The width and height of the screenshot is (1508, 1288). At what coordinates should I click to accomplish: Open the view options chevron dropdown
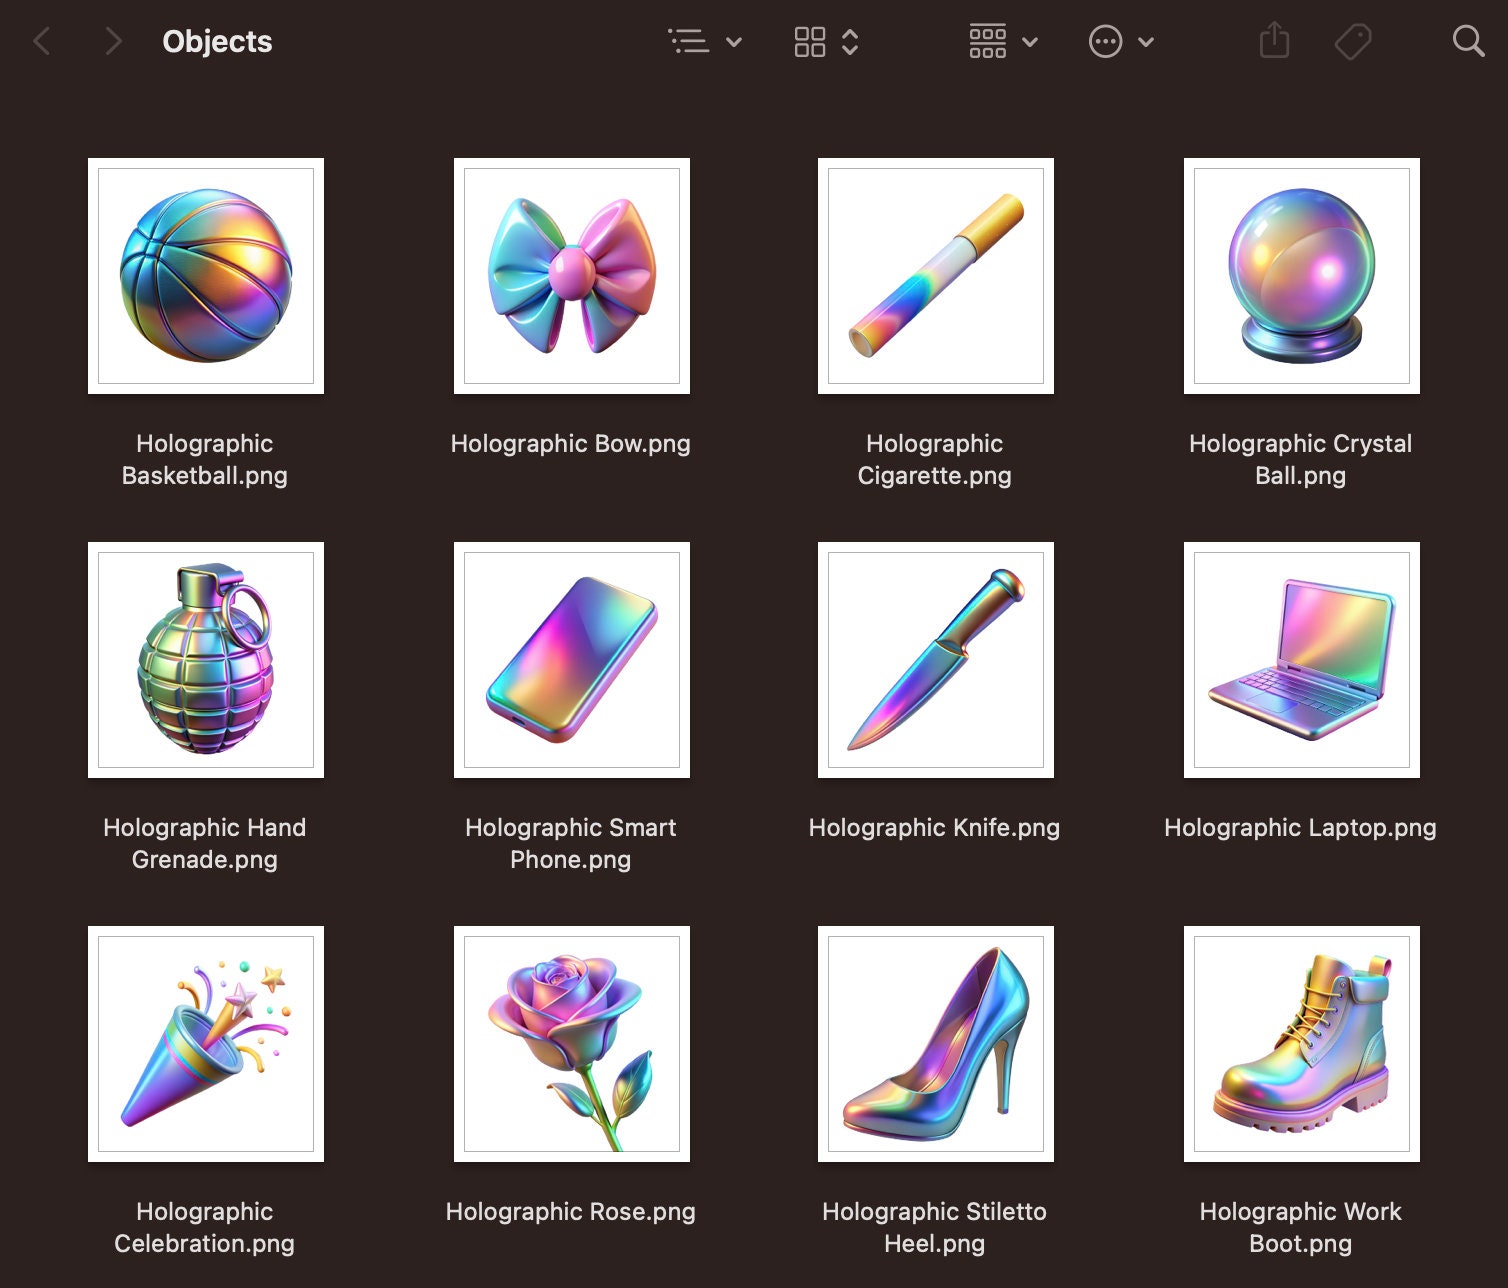pos(735,41)
